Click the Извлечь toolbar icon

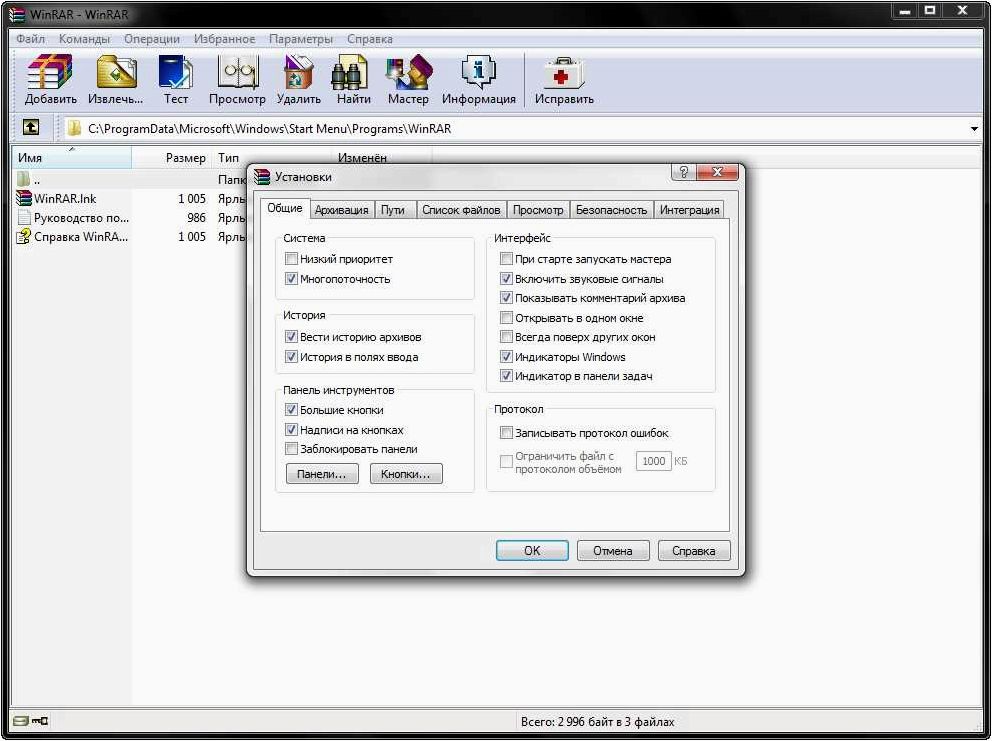pyautogui.click(x=116, y=72)
